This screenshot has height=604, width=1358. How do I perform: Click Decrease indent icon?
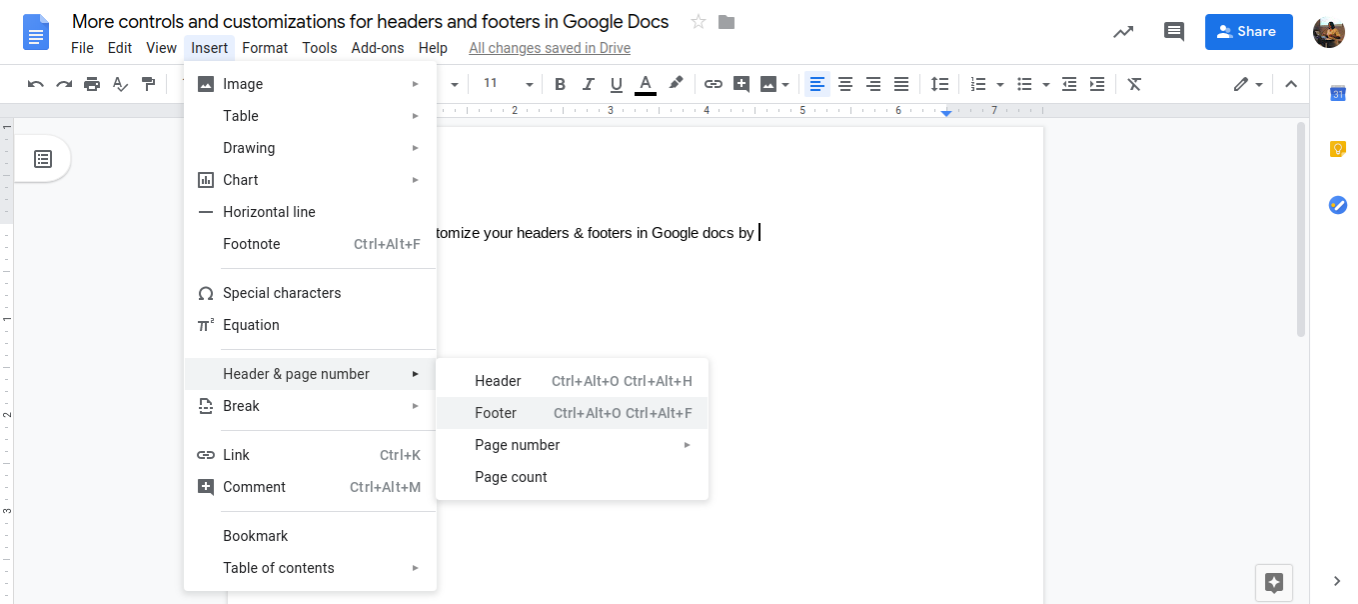1069,84
